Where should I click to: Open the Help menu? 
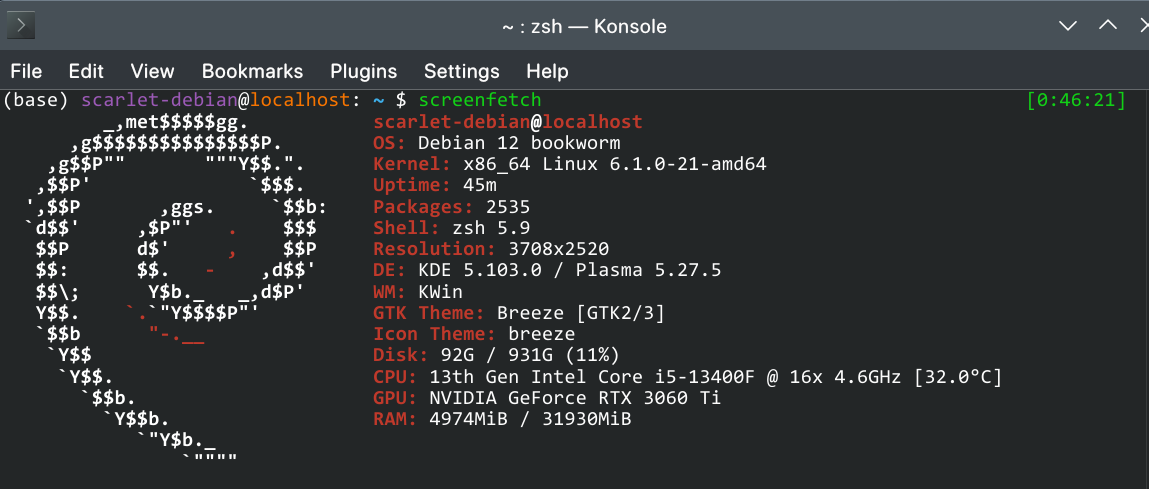pos(547,71)
